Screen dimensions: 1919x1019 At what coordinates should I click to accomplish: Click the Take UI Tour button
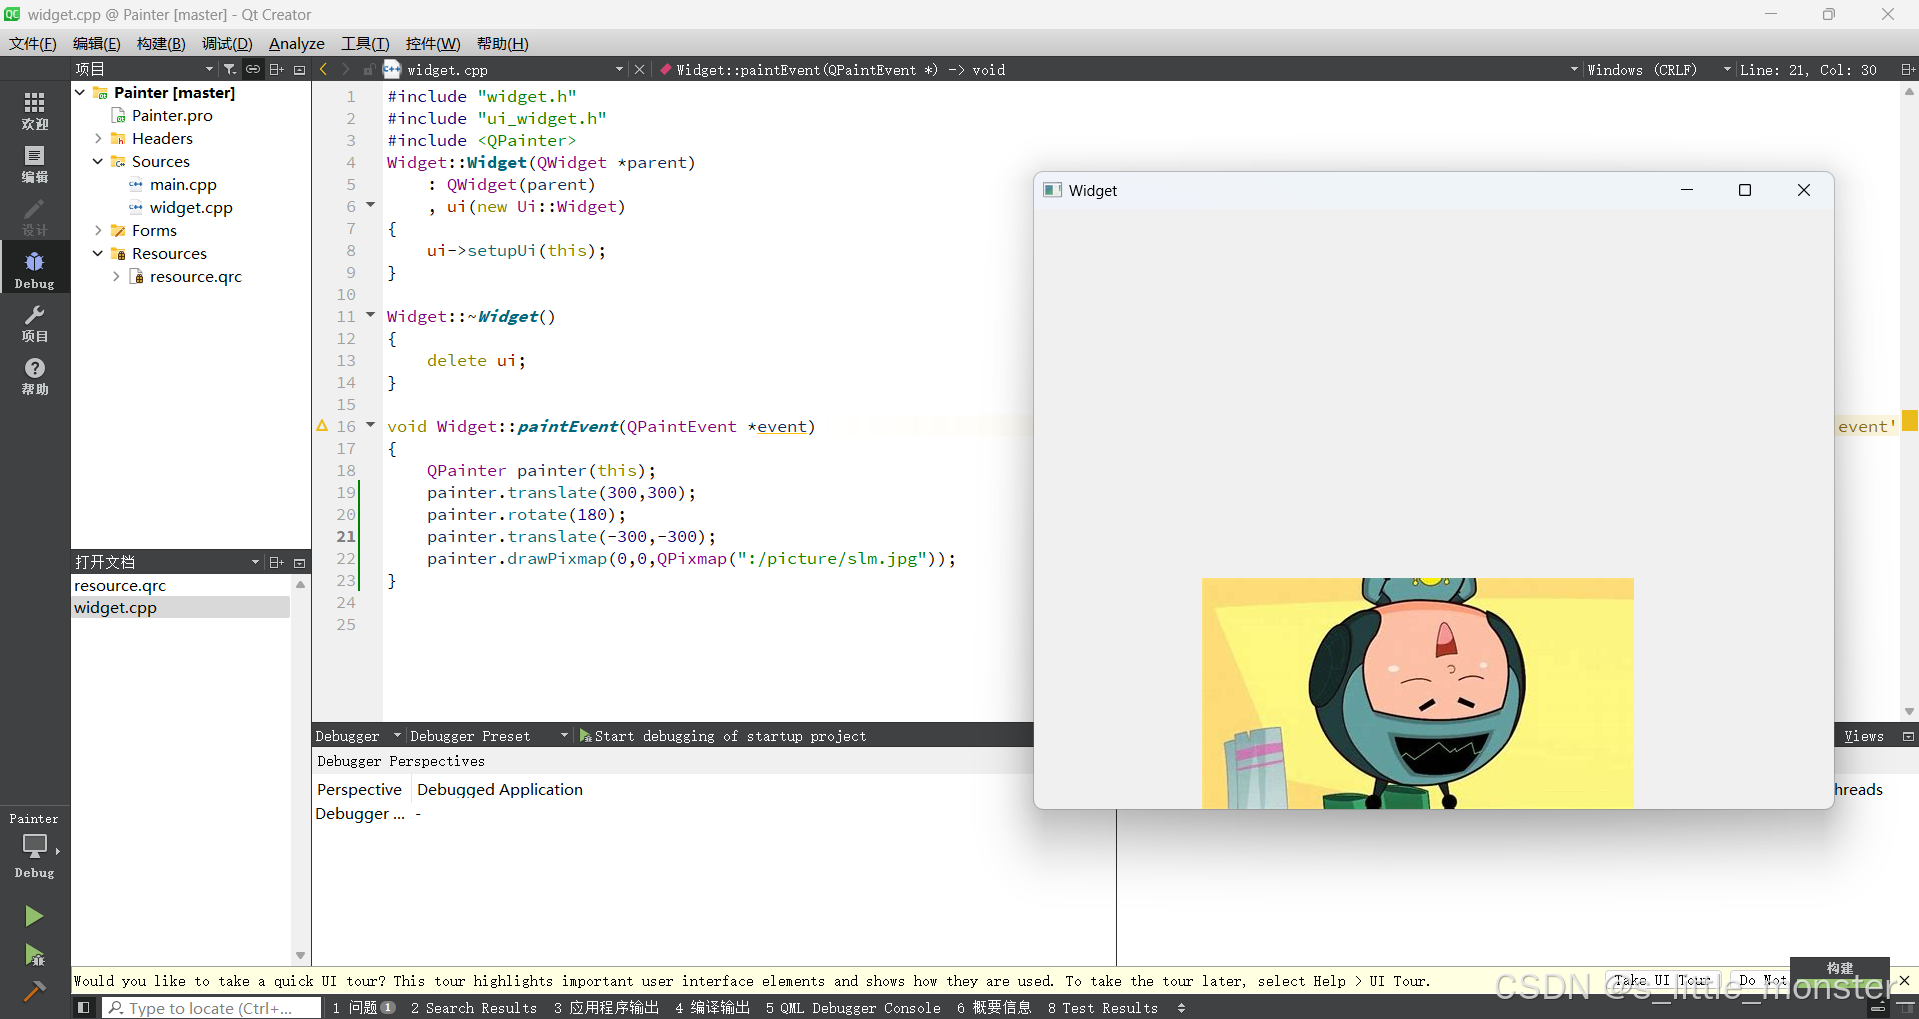pos(1663,980)
